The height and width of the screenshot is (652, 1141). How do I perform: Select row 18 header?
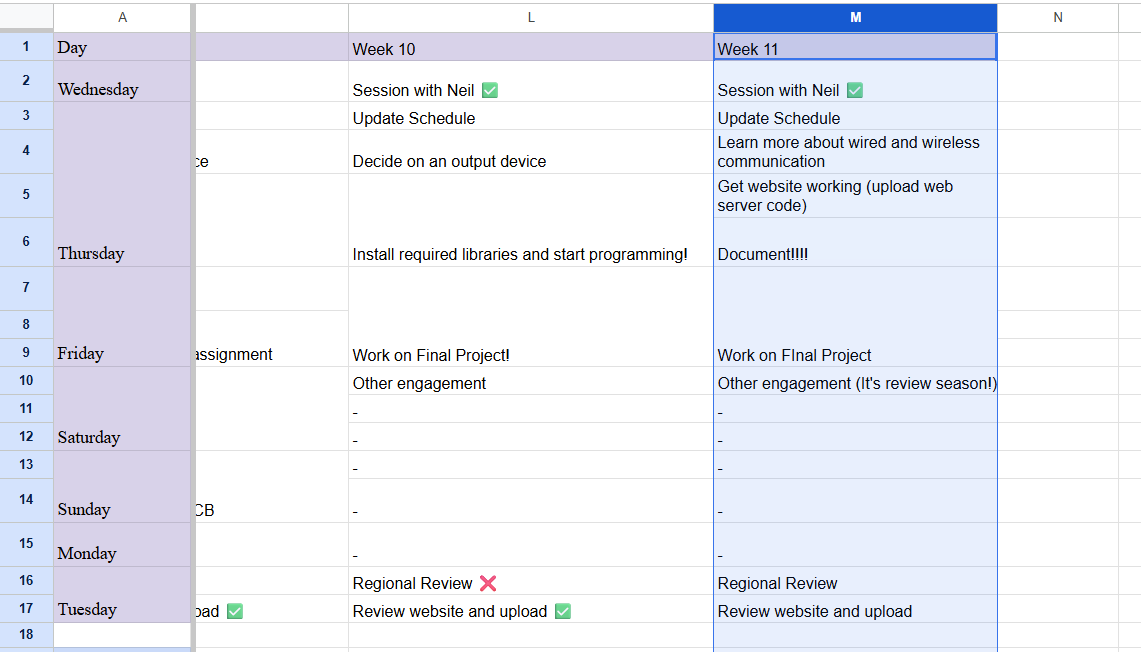(x=26, y=634)
